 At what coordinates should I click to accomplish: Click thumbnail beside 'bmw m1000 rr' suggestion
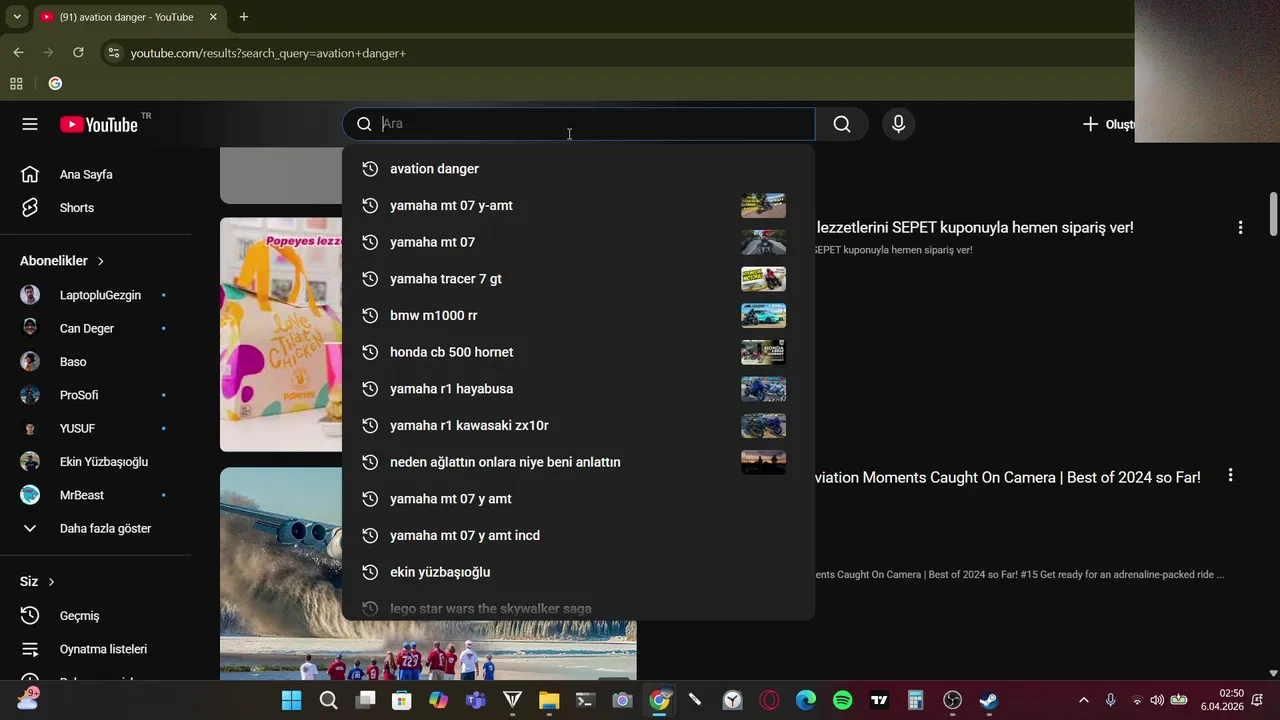[763, 315]
